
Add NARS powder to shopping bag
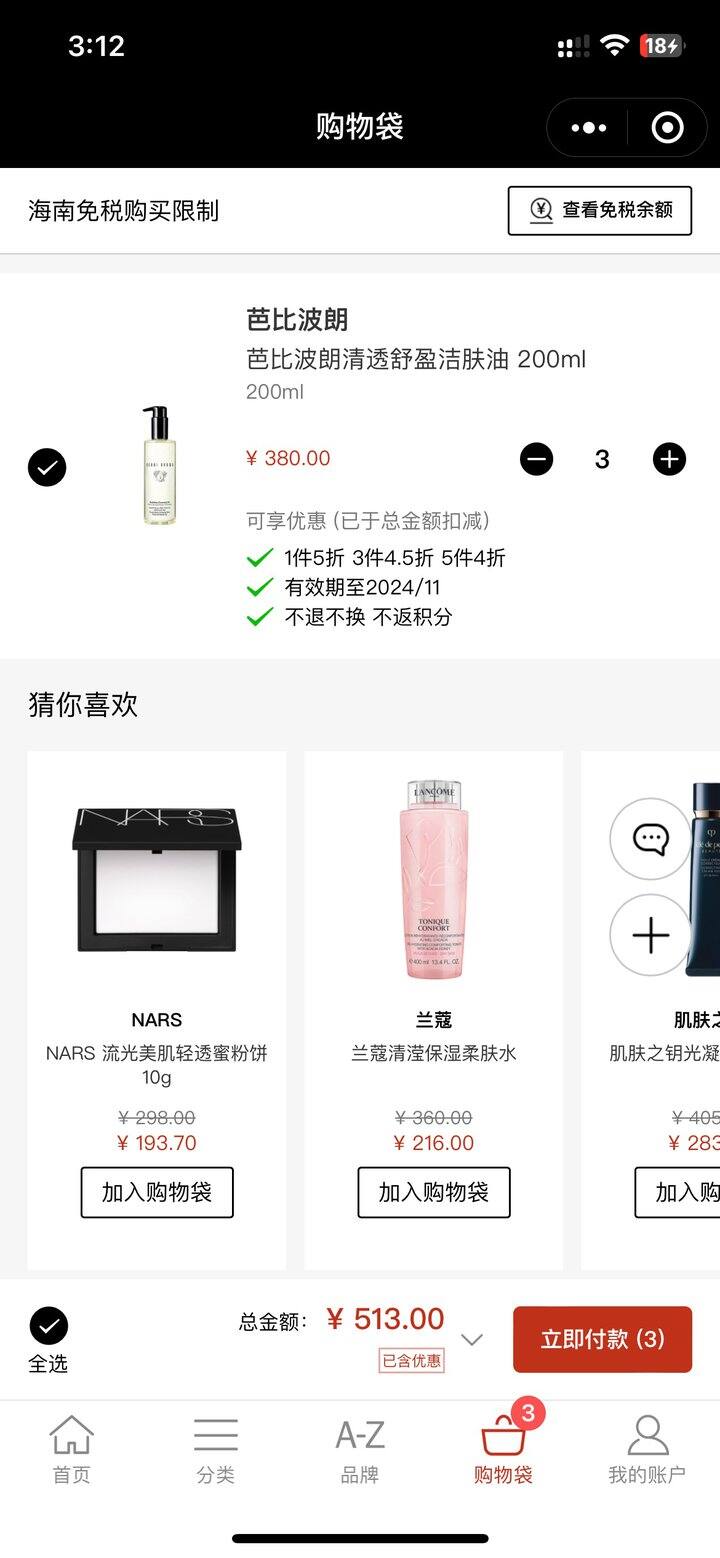click(x=157, y=1192)
